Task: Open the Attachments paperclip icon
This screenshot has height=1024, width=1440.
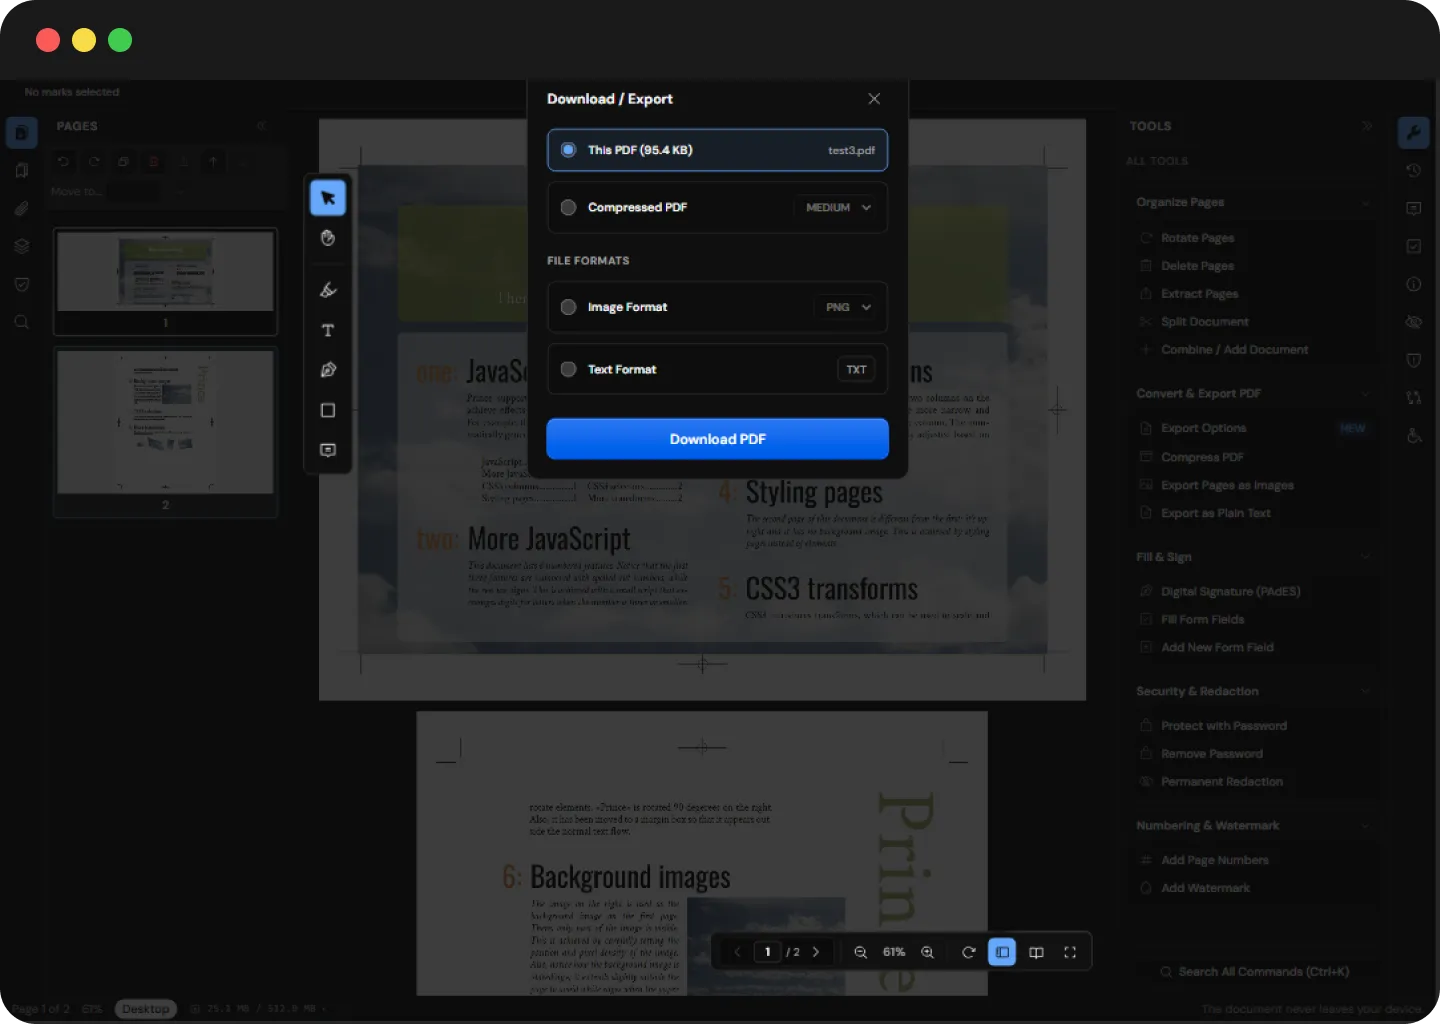Action: [22, 208]
